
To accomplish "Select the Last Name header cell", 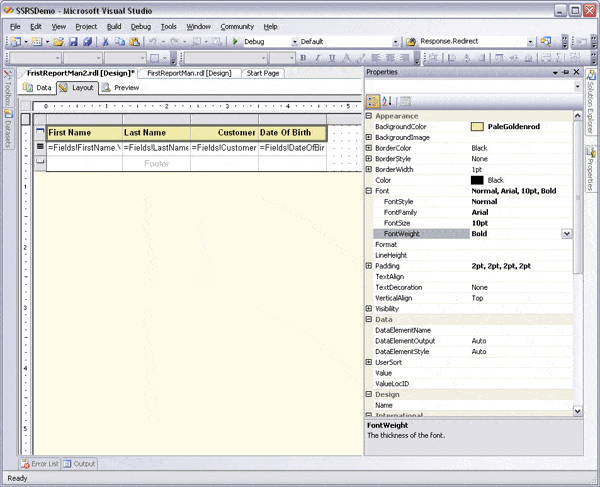I will [155, 132].
